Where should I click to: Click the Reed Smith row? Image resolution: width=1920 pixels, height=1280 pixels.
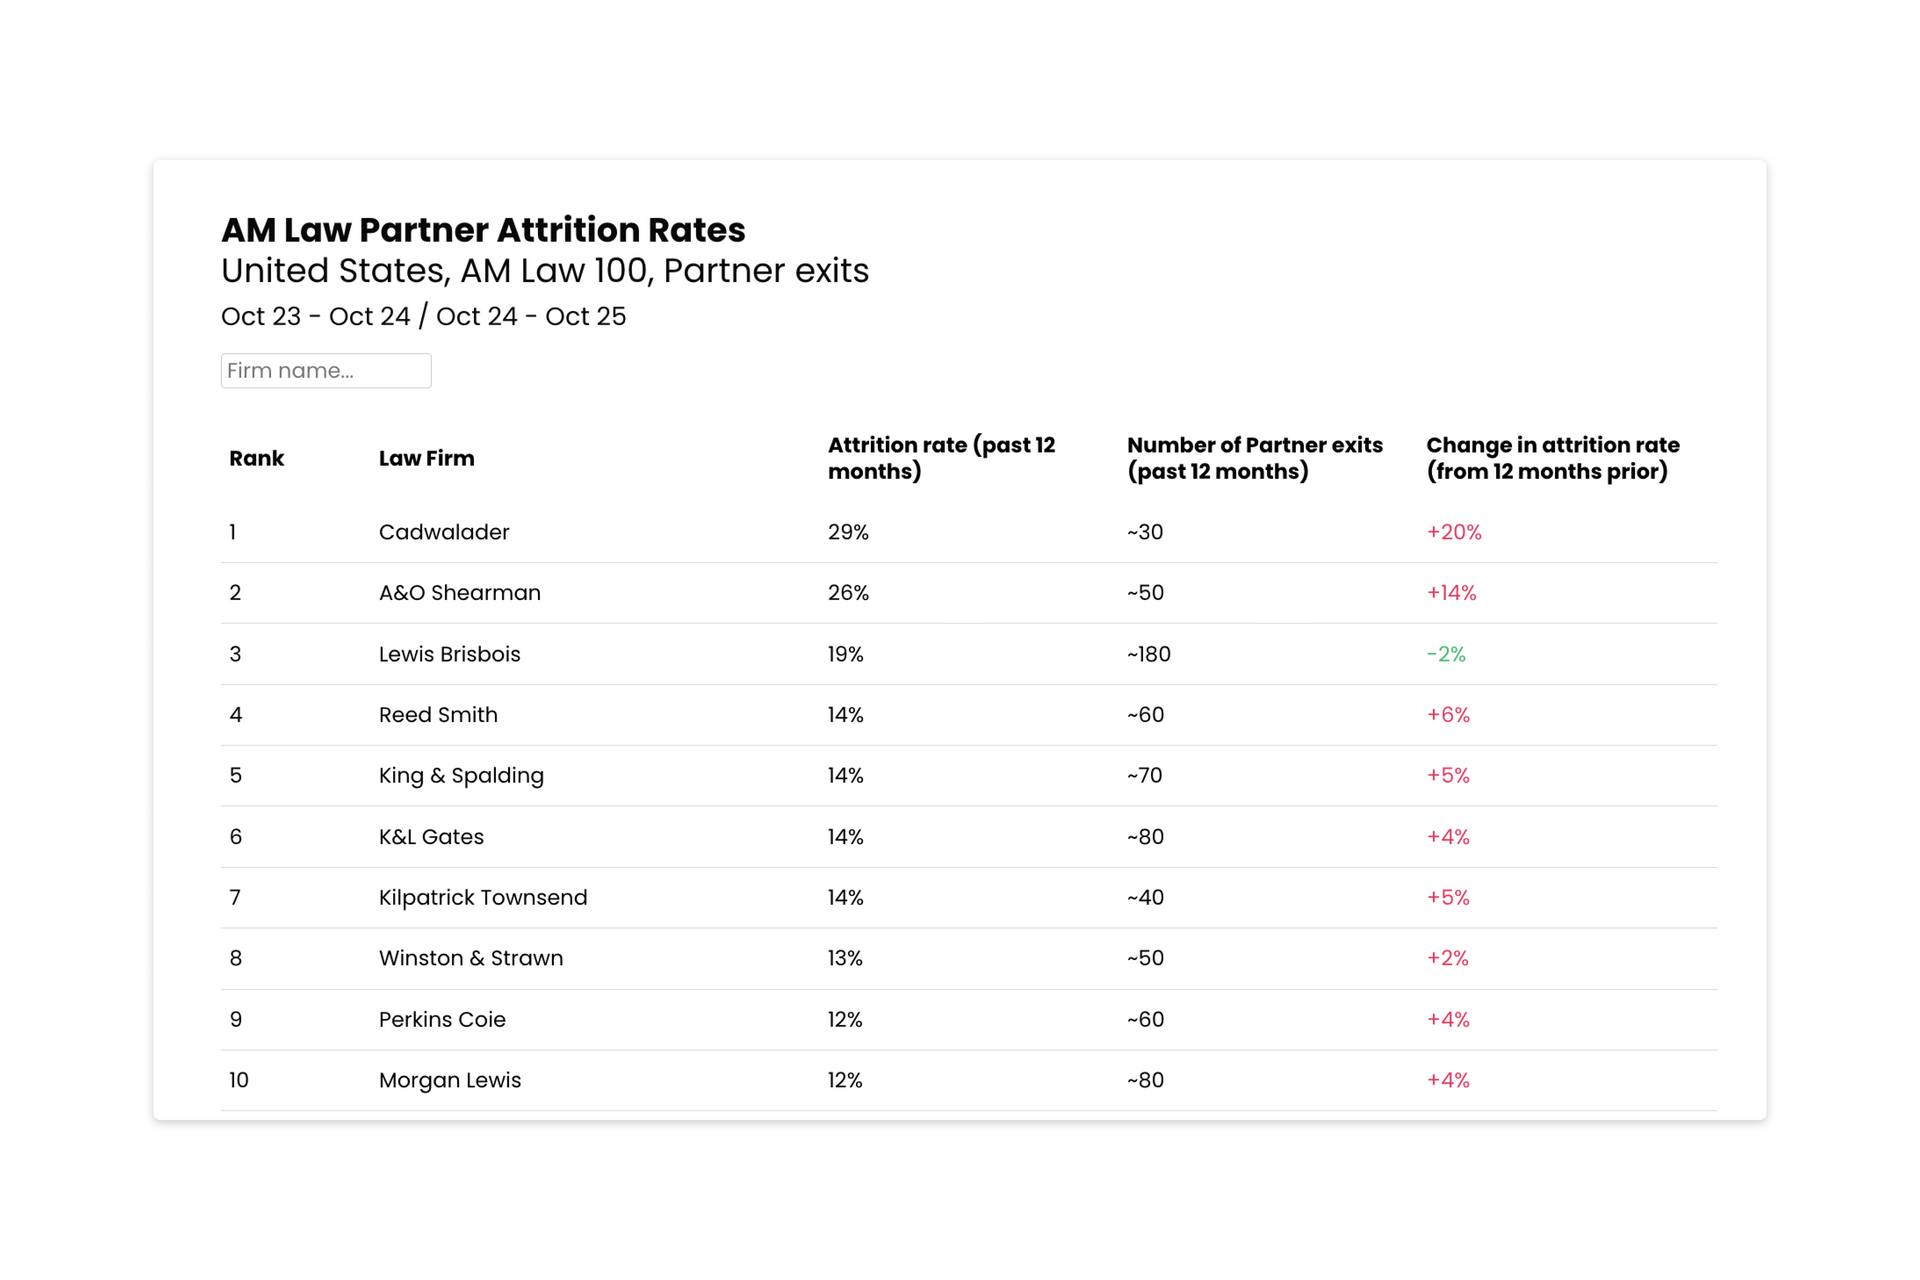pyautogui.click(x=438, y=714)
